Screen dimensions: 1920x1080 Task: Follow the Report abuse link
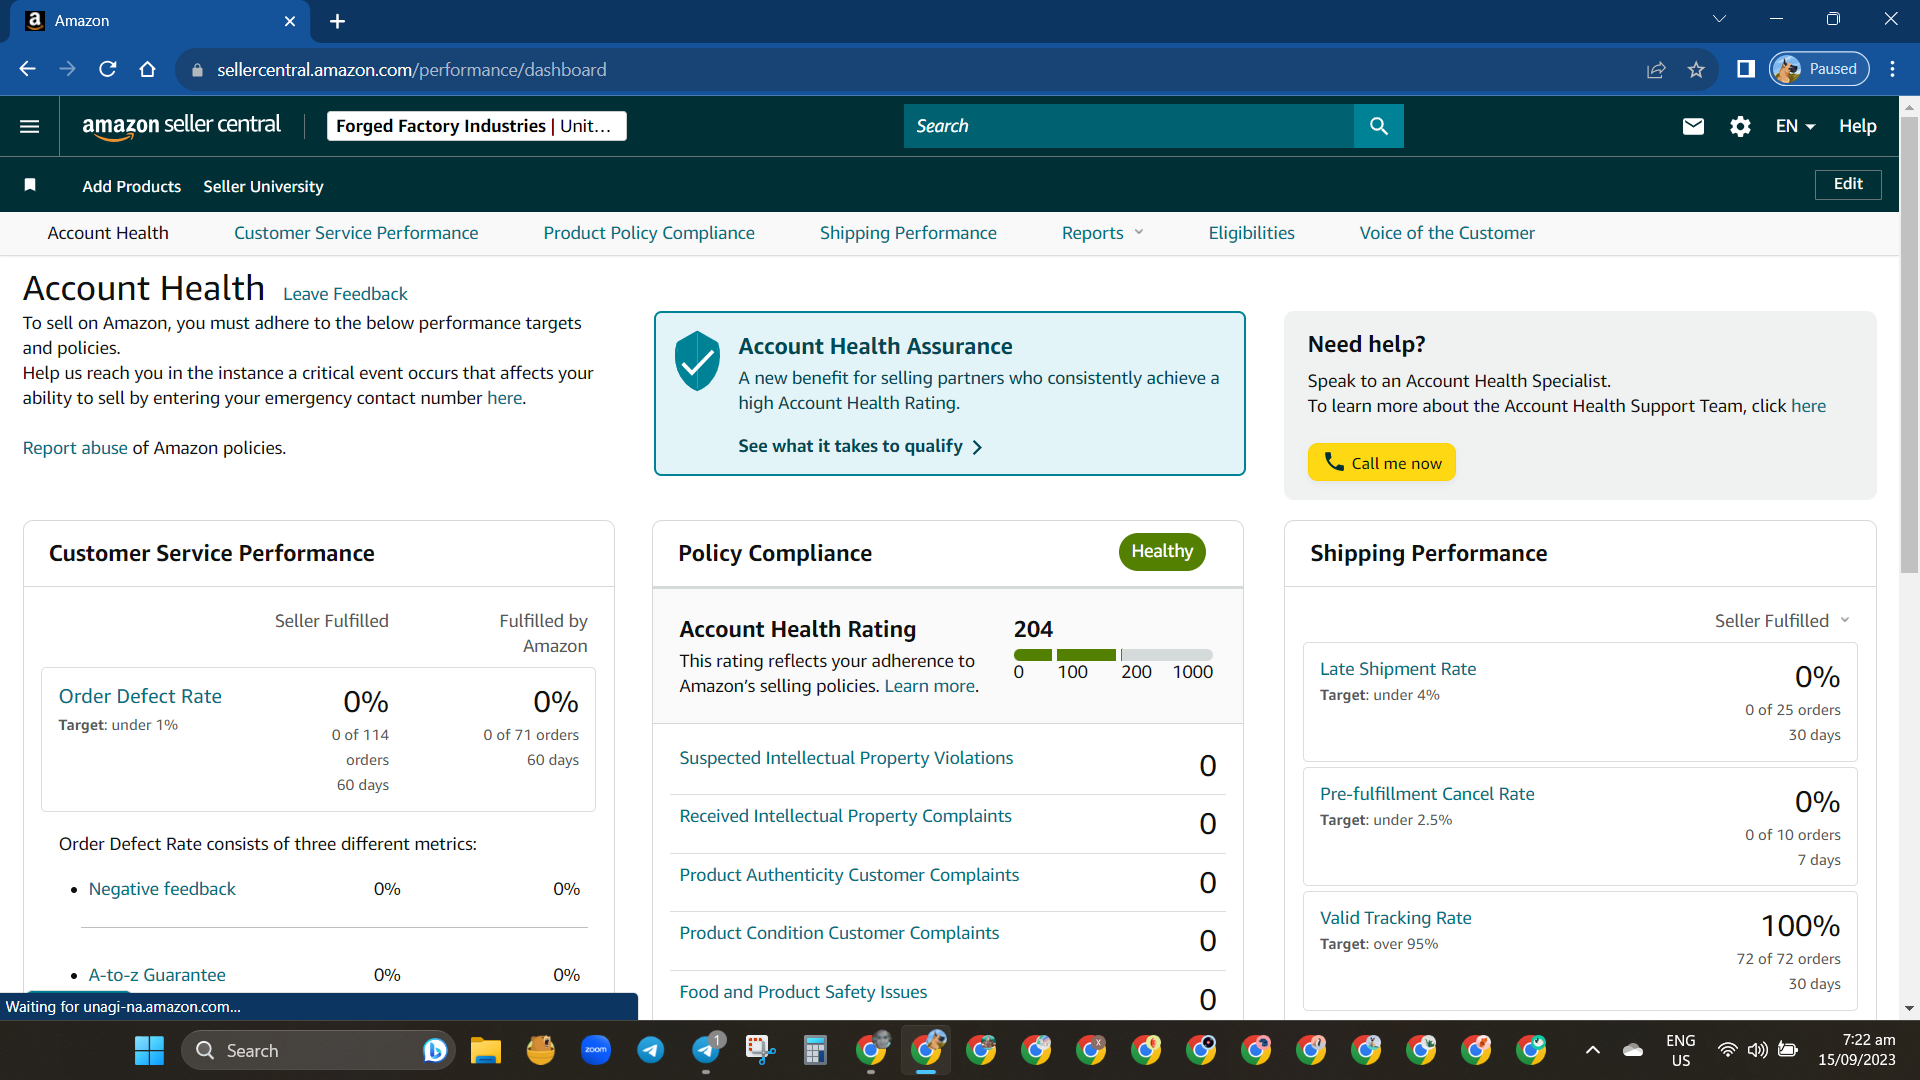pos(75,448)
